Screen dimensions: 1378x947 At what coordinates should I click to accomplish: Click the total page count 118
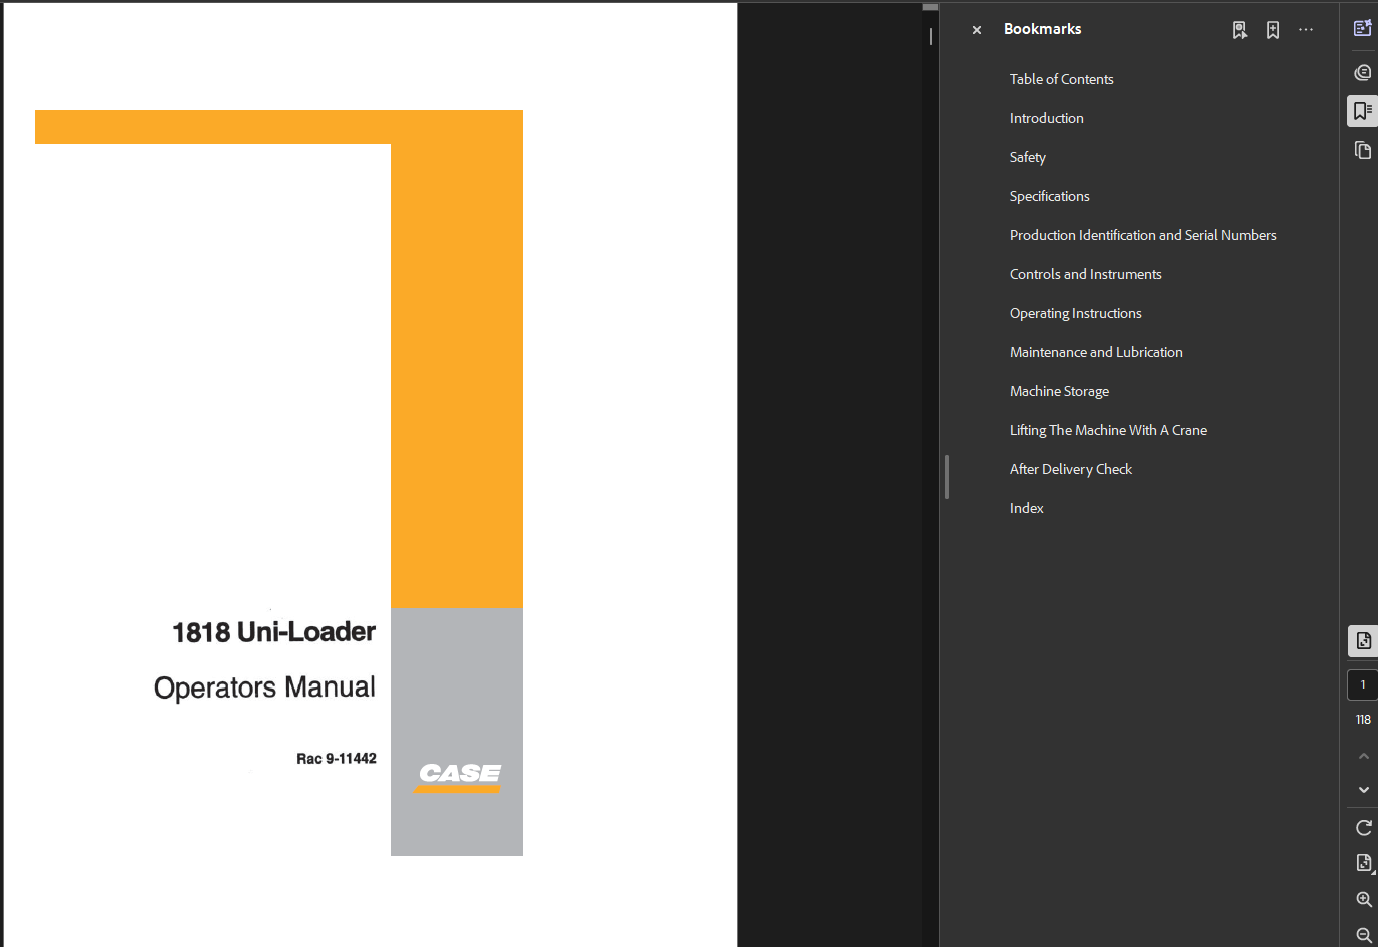tap(1363, 720)
